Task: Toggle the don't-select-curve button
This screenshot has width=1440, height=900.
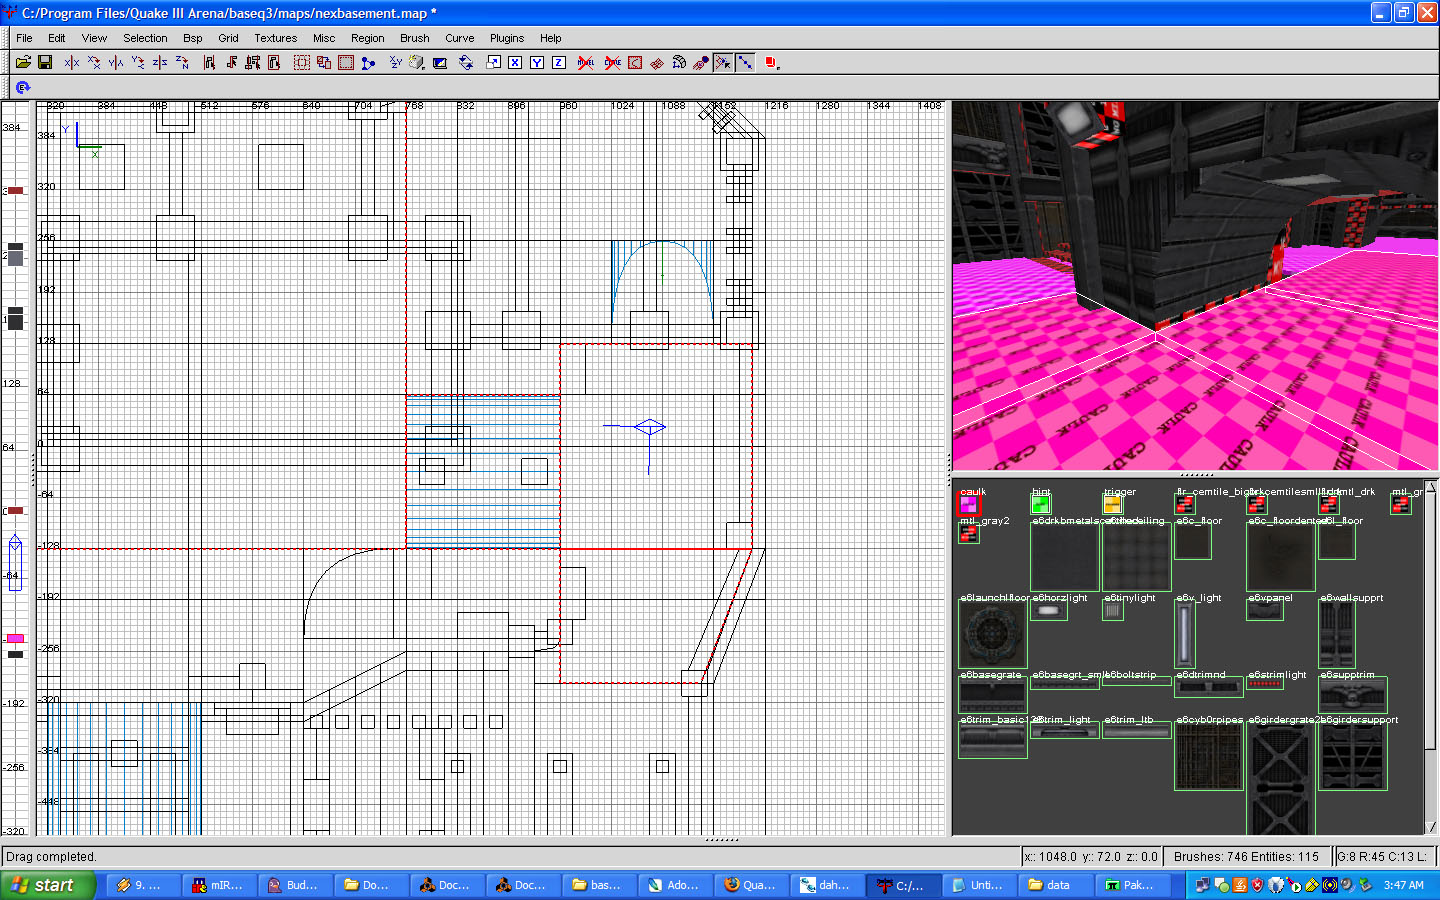Action: (x=612, y=62)
